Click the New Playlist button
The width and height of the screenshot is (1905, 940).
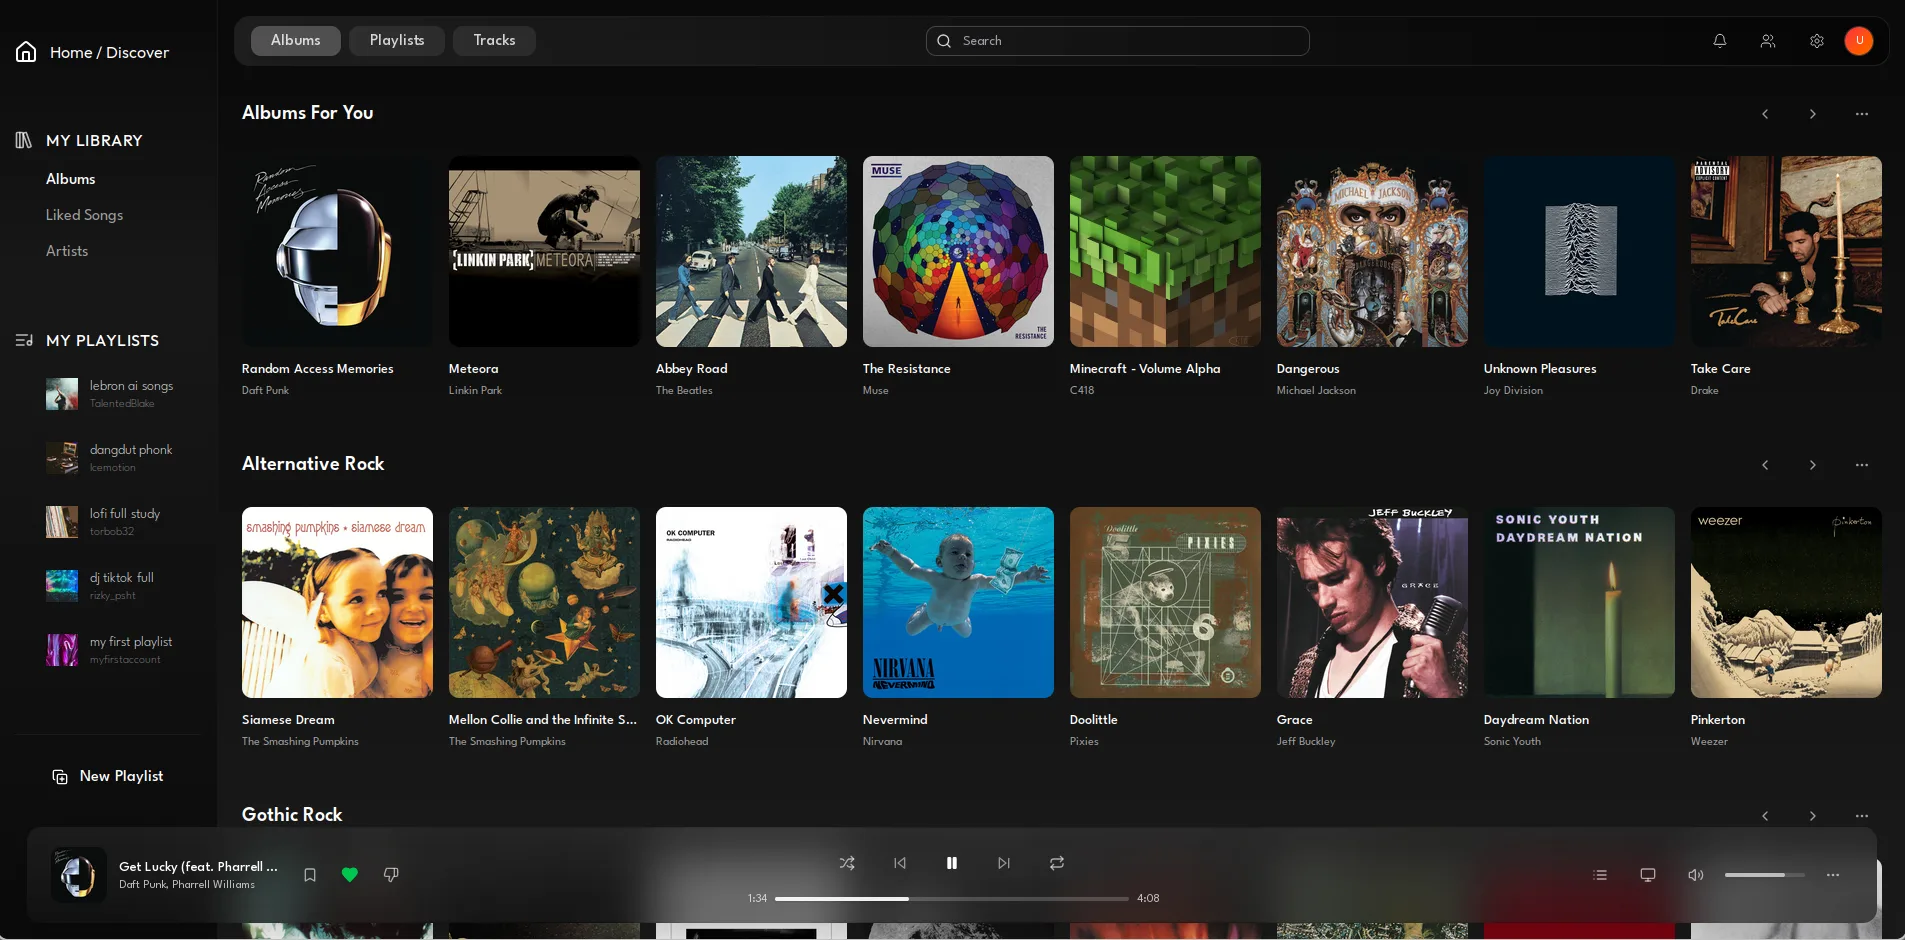tap(108, 777)
